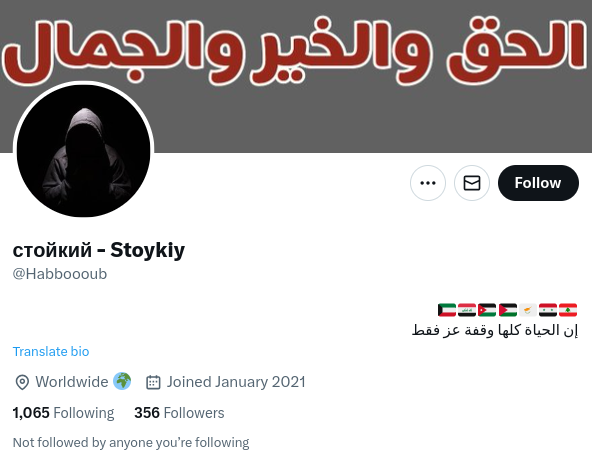Click the Arabic bio text line
This screenshot has height=468, width=592.
tap(495, 330)
